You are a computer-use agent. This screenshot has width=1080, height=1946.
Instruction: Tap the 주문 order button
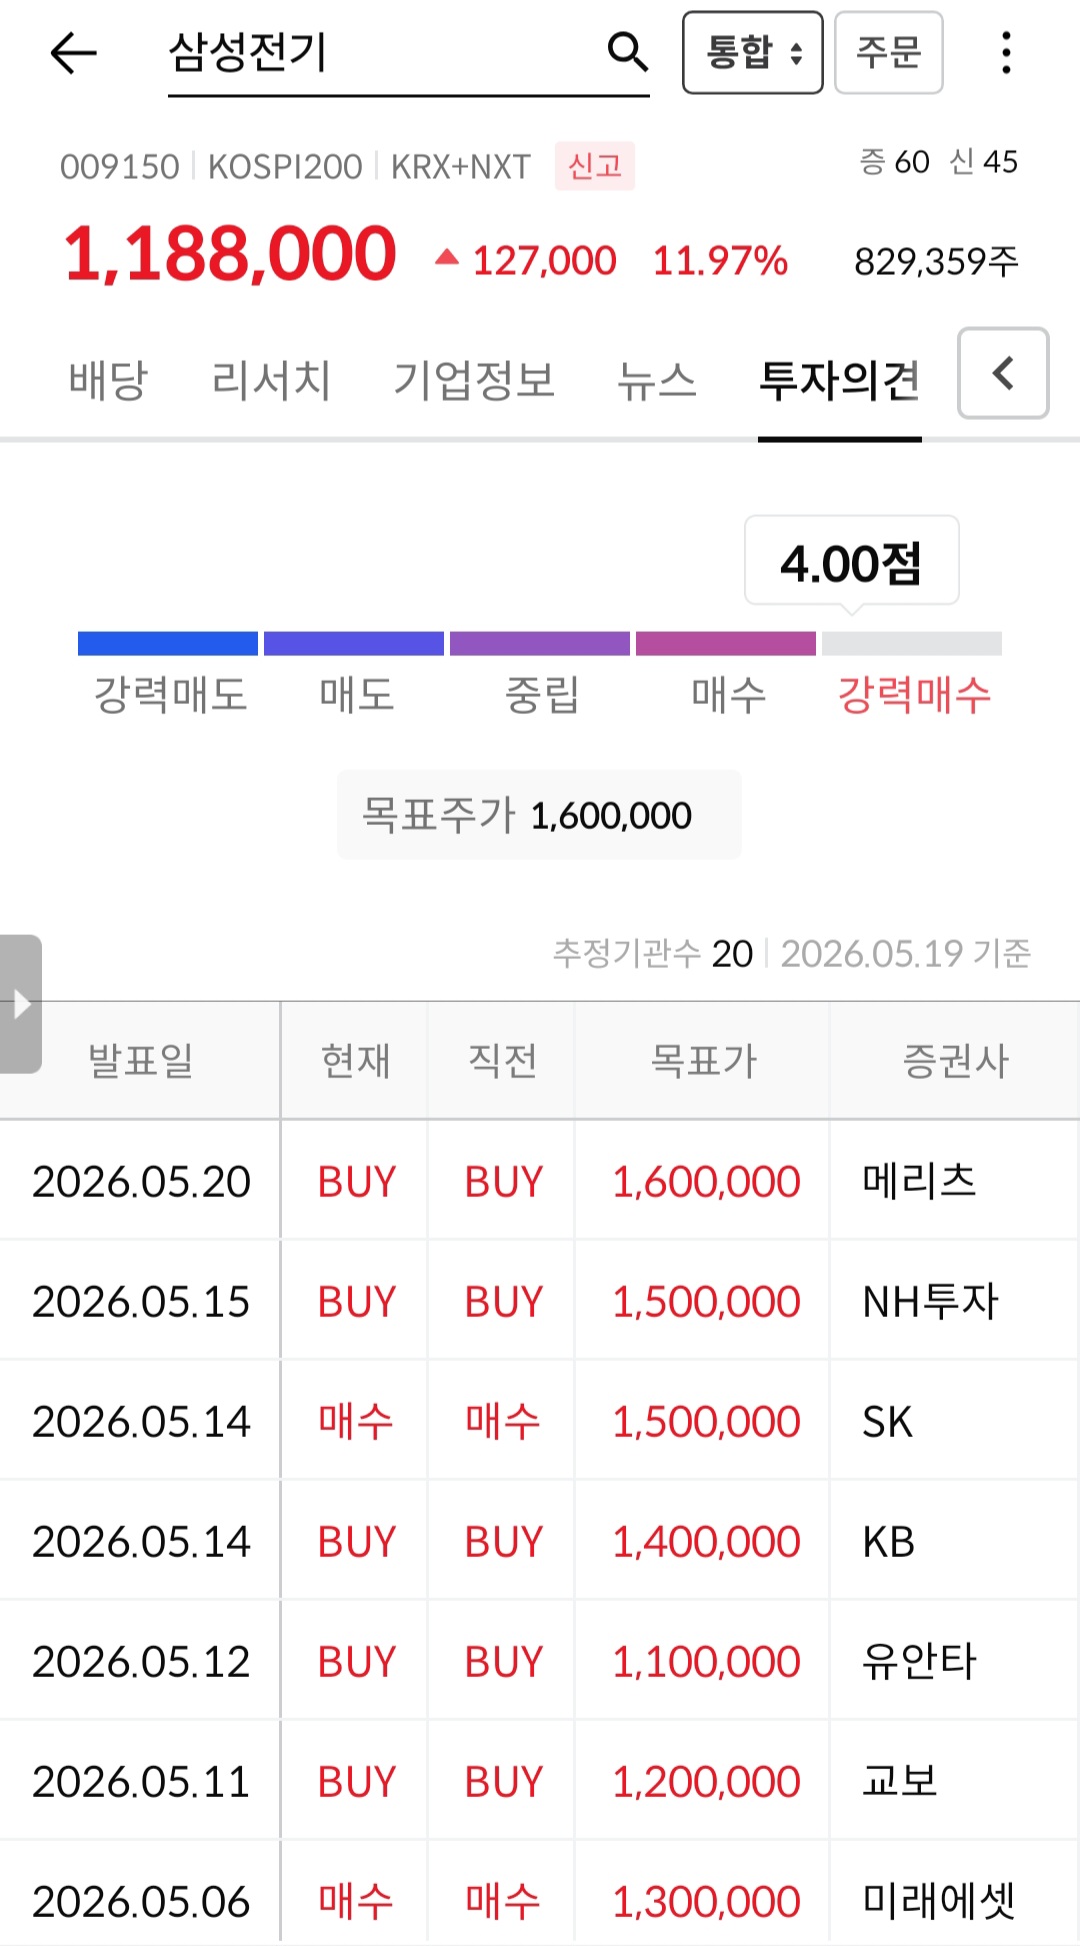point(889,53)
